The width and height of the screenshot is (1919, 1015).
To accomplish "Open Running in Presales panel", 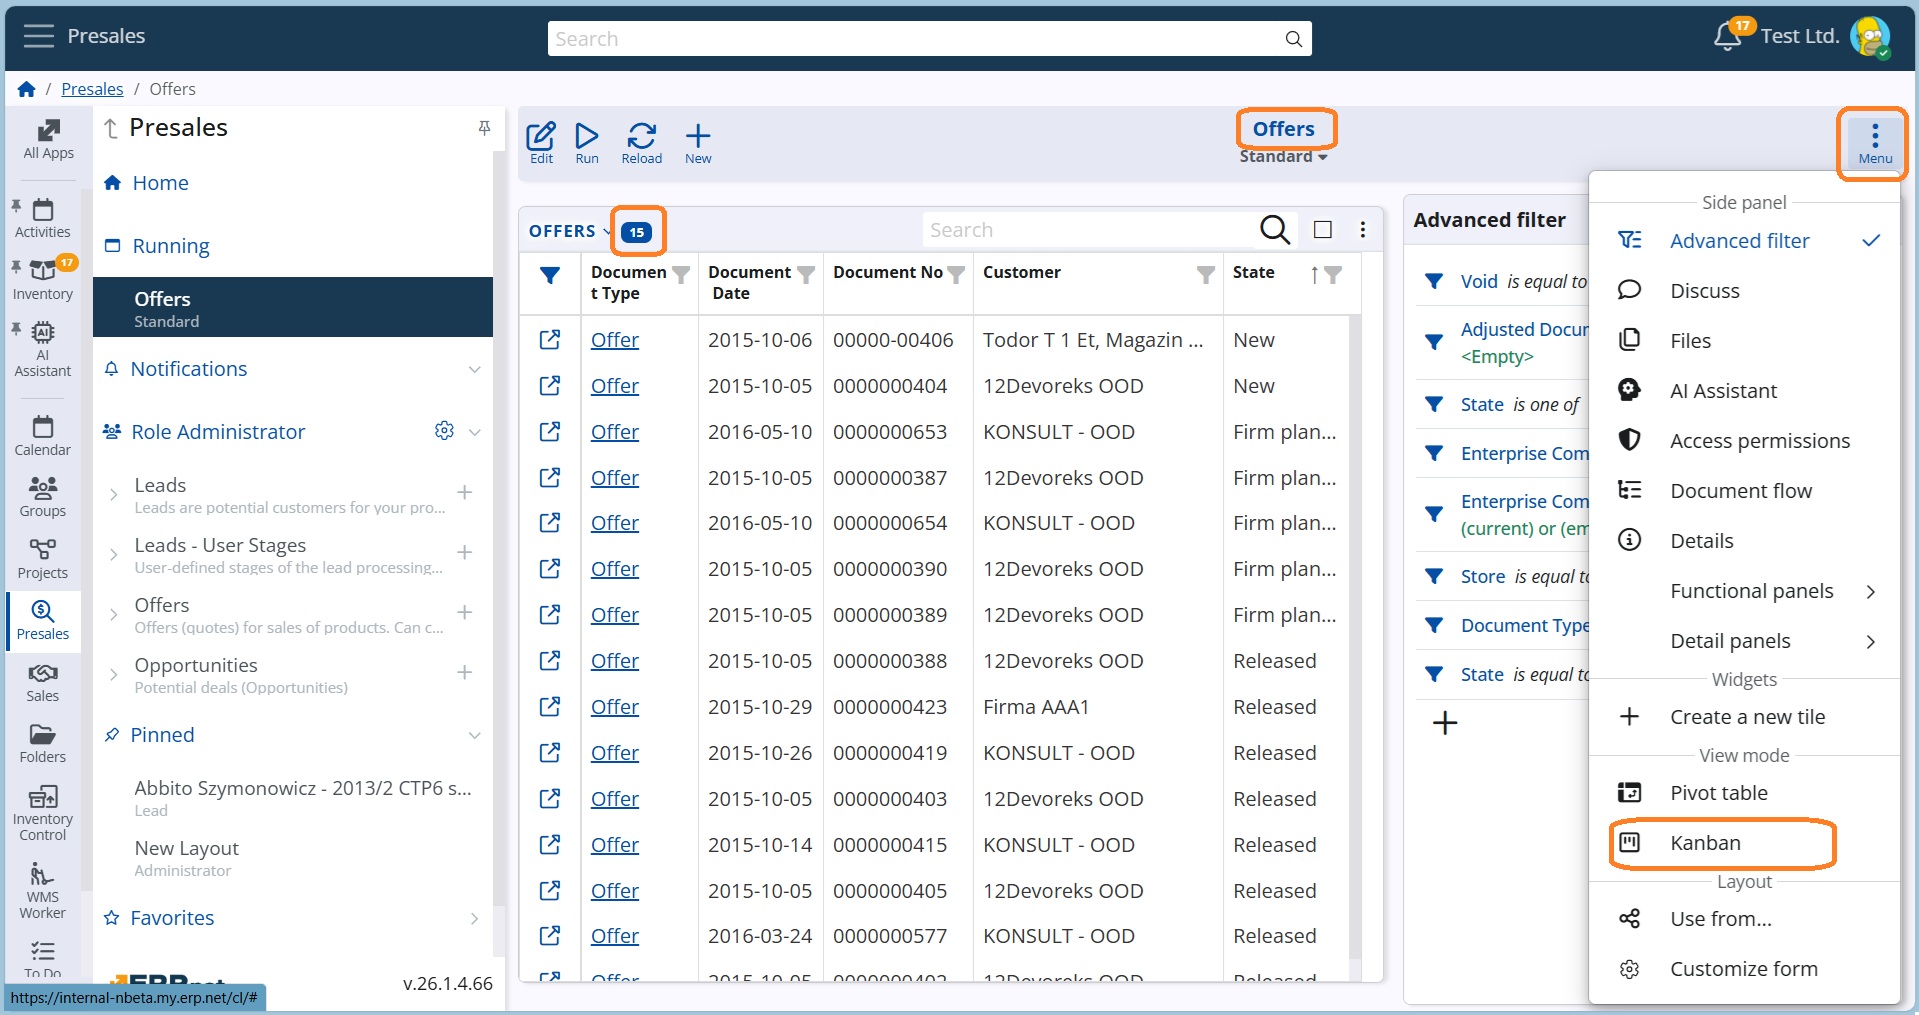I will point(171,246).
